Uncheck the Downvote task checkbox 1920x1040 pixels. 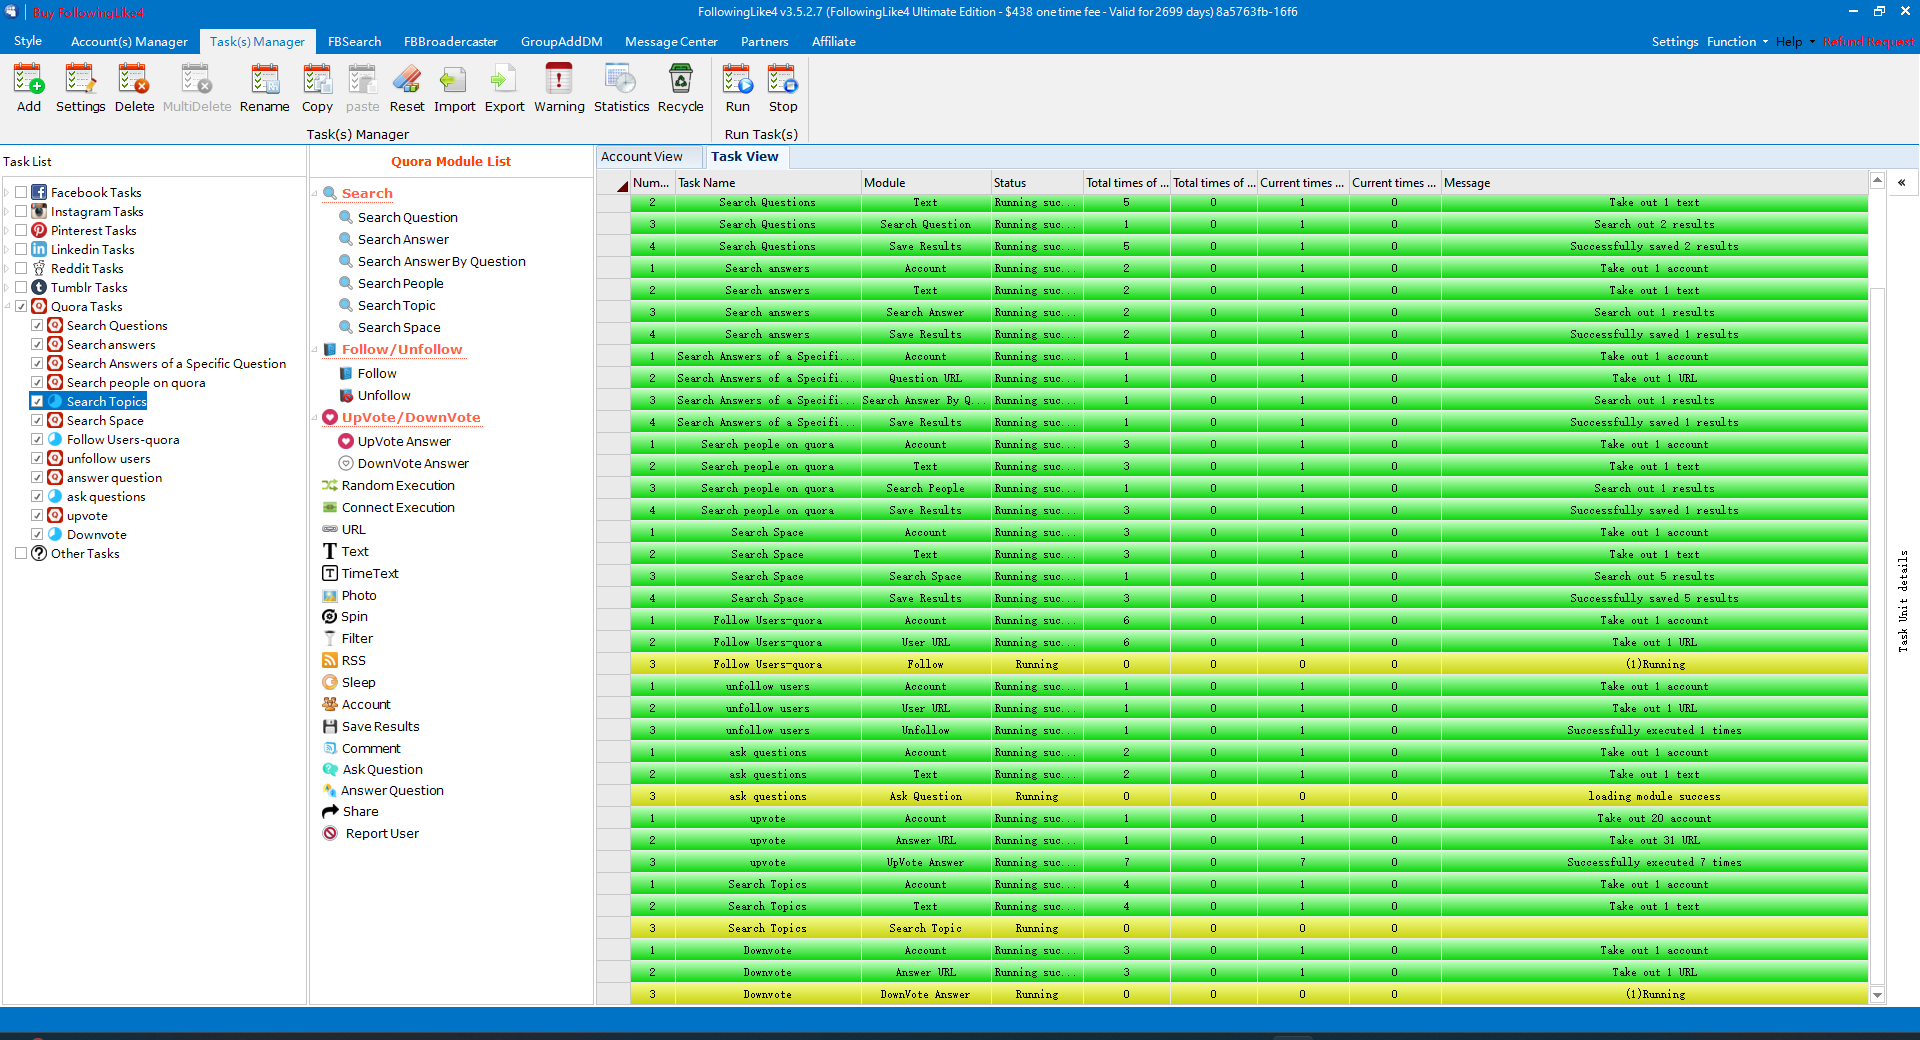click(37, 534)
